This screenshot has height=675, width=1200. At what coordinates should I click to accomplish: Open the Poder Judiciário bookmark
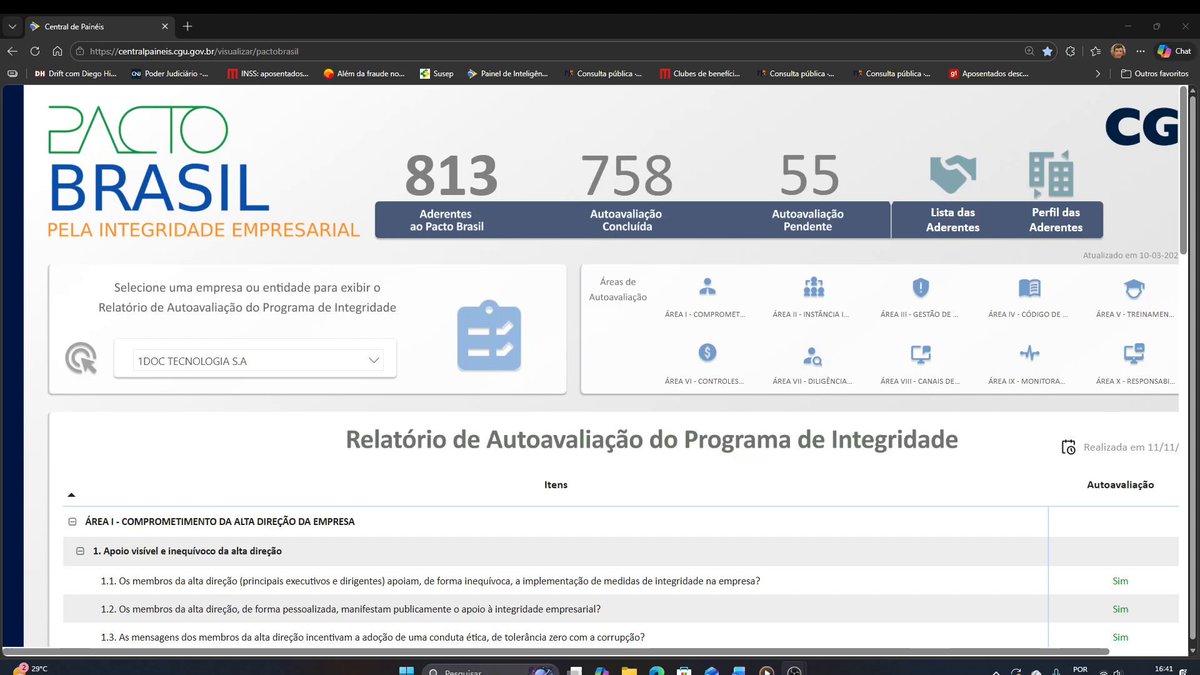pos(169,73)
